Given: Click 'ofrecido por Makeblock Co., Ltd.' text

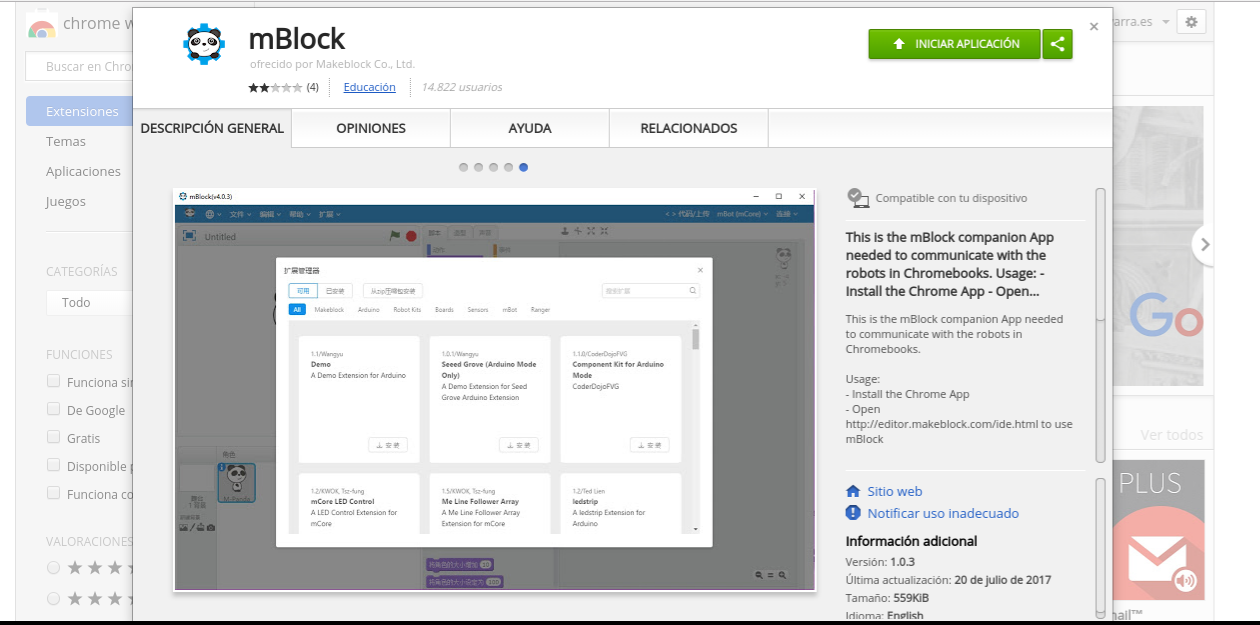Looking at the screenshot, I should 332,64.
